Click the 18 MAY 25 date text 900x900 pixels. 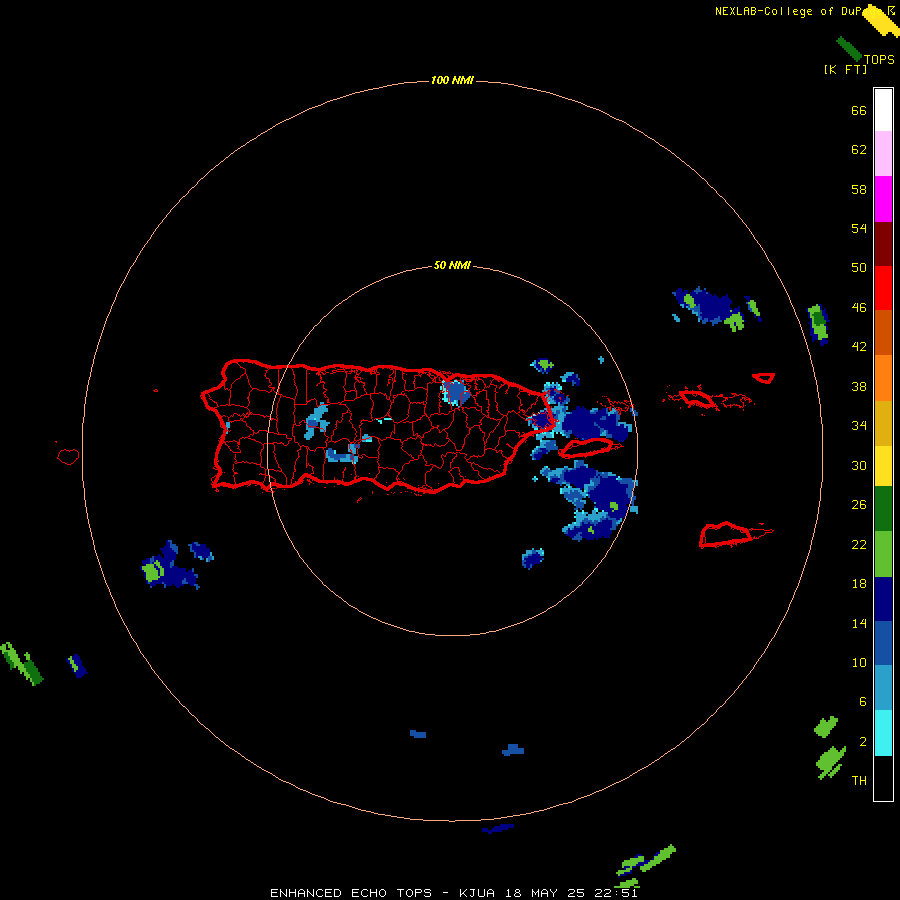pyautogui.click(x=545, y=893)
